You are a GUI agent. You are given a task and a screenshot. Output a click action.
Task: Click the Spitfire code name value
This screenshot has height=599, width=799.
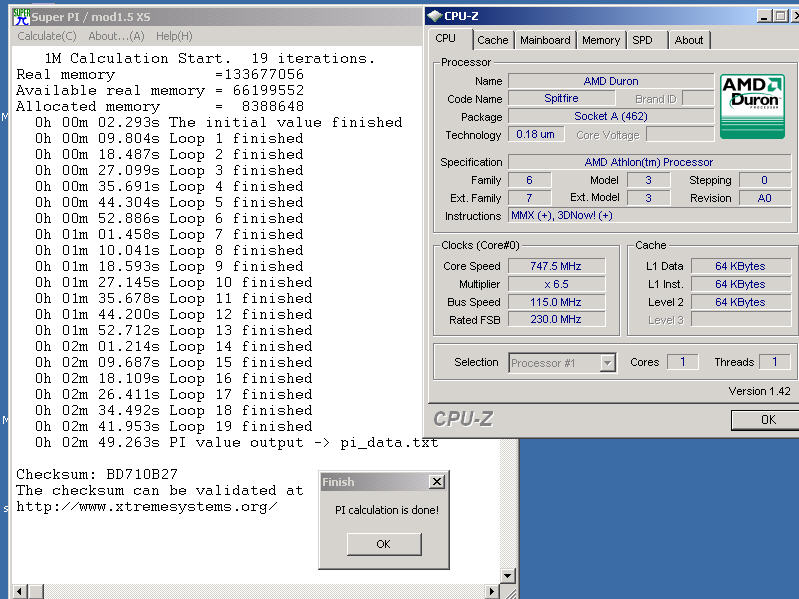[x=562, y=98]
